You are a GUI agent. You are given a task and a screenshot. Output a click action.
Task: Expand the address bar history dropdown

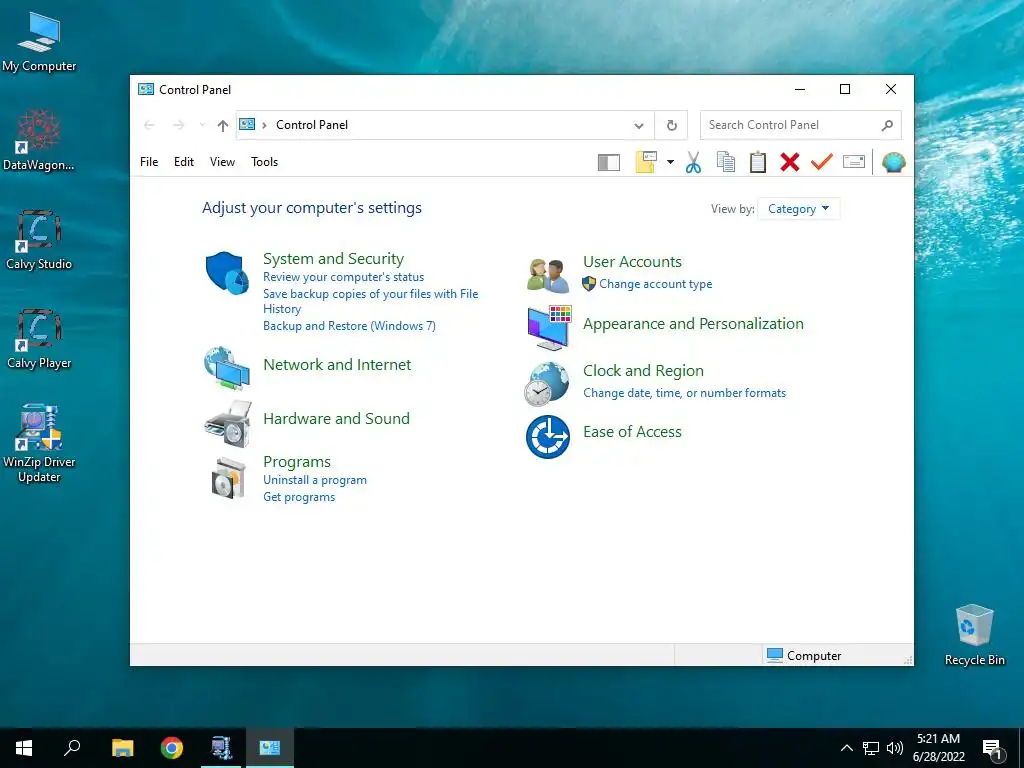[x=639, y=125]
